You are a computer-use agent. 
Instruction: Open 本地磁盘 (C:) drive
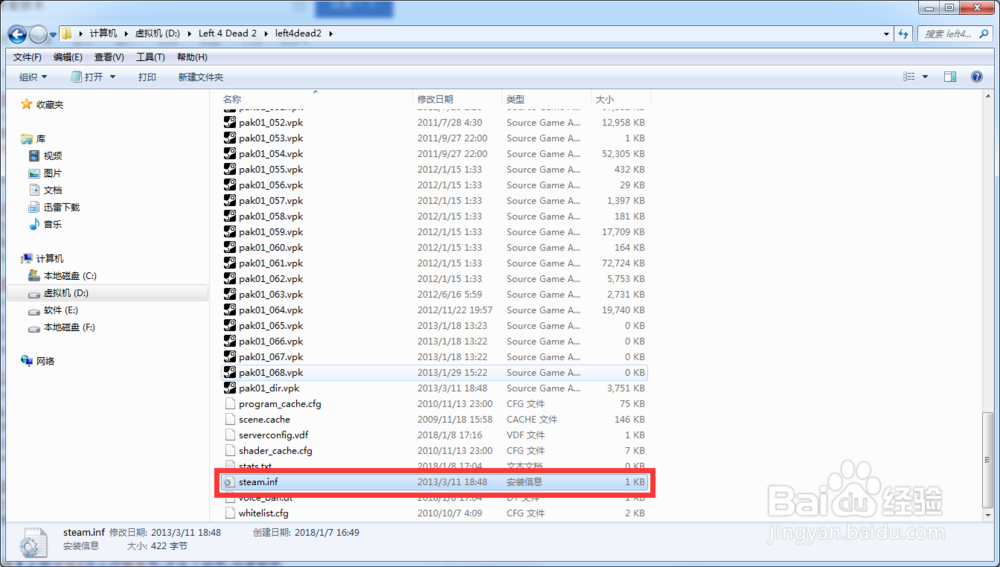point(62,276)
